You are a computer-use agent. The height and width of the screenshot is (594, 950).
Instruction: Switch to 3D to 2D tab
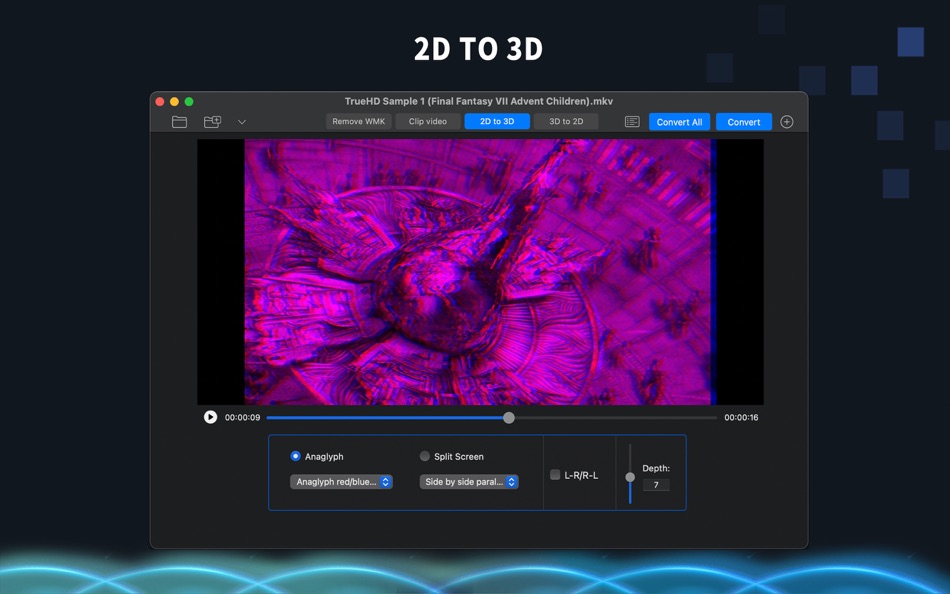(x=566, y=121)
